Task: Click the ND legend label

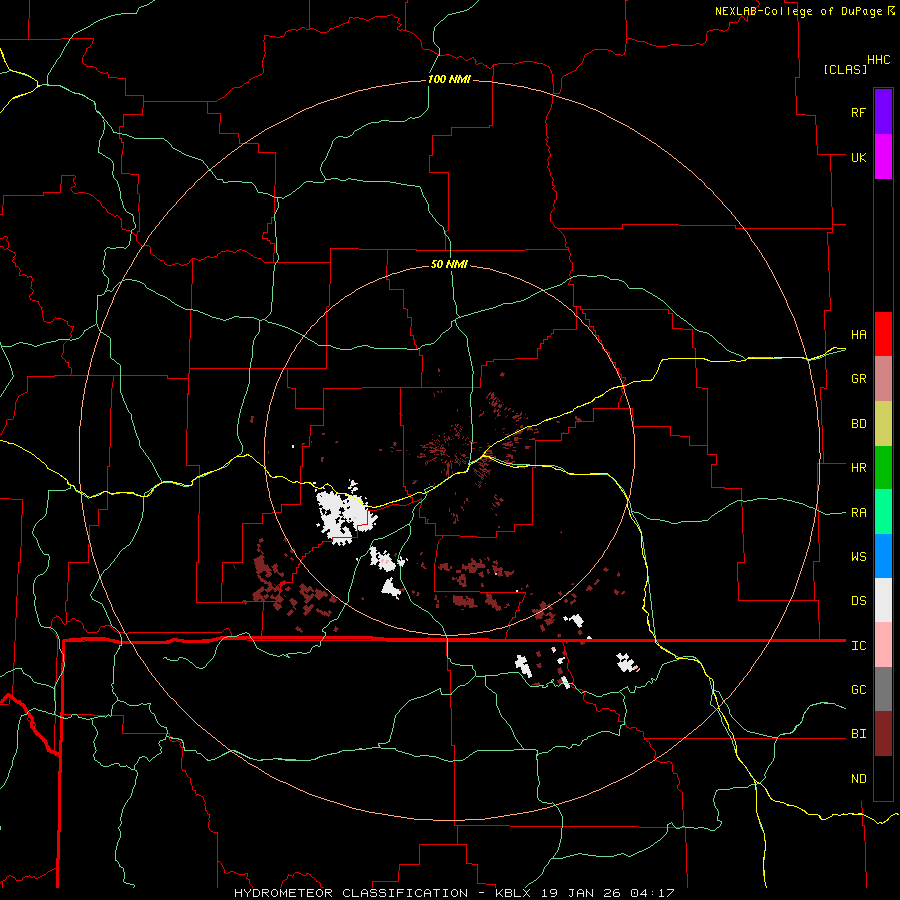Action: coord(858,779)
